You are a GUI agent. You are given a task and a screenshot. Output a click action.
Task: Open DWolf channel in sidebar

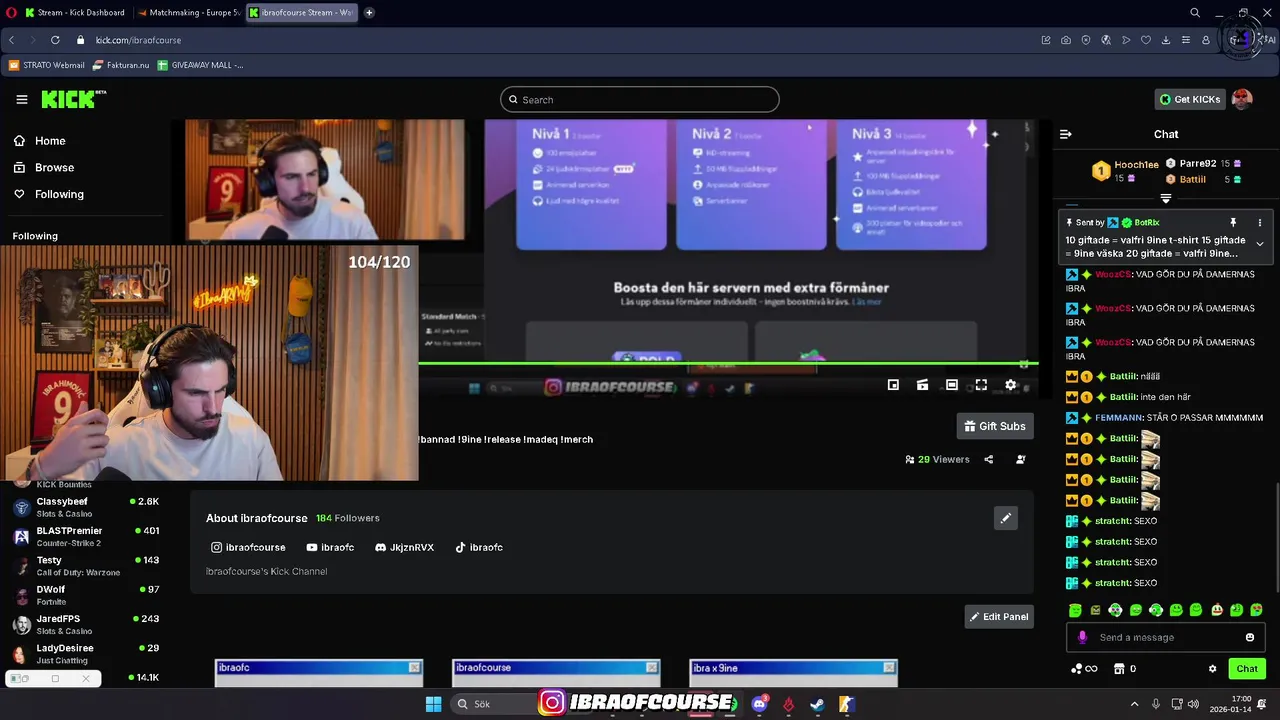86,595
